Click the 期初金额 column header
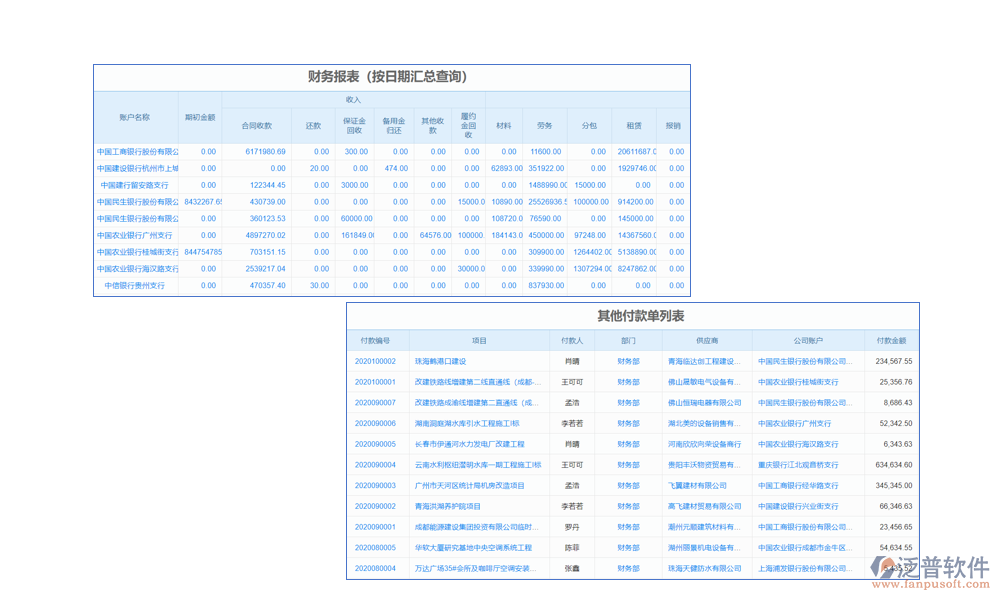 (x=200, y=116)
